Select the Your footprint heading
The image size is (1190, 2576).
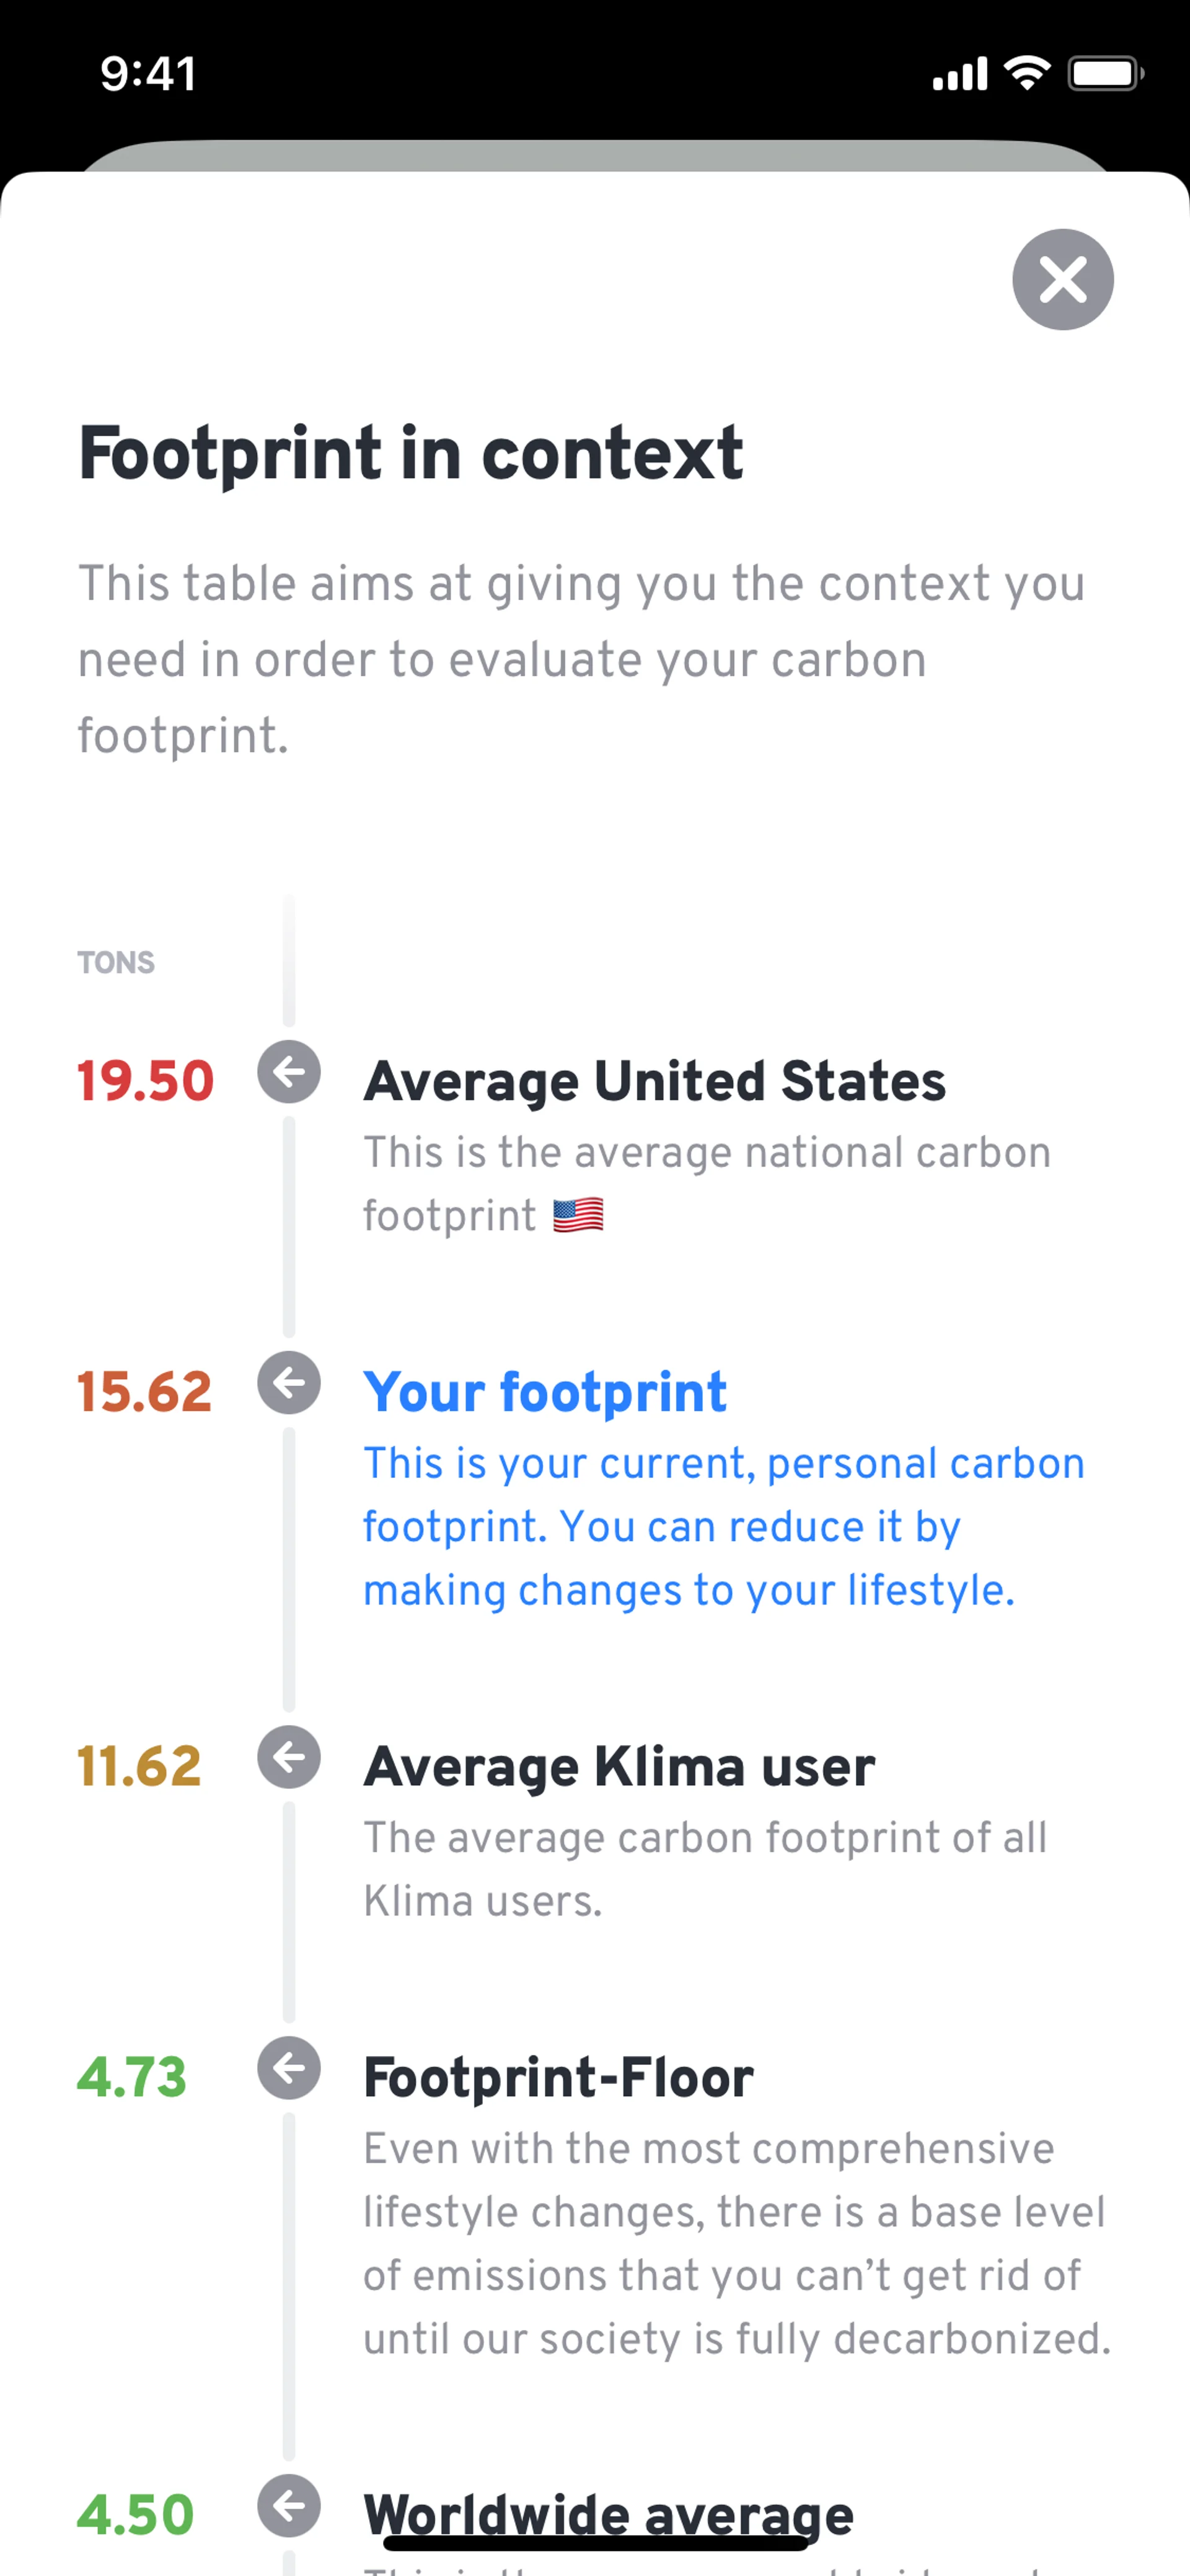tap(544, 1392)
